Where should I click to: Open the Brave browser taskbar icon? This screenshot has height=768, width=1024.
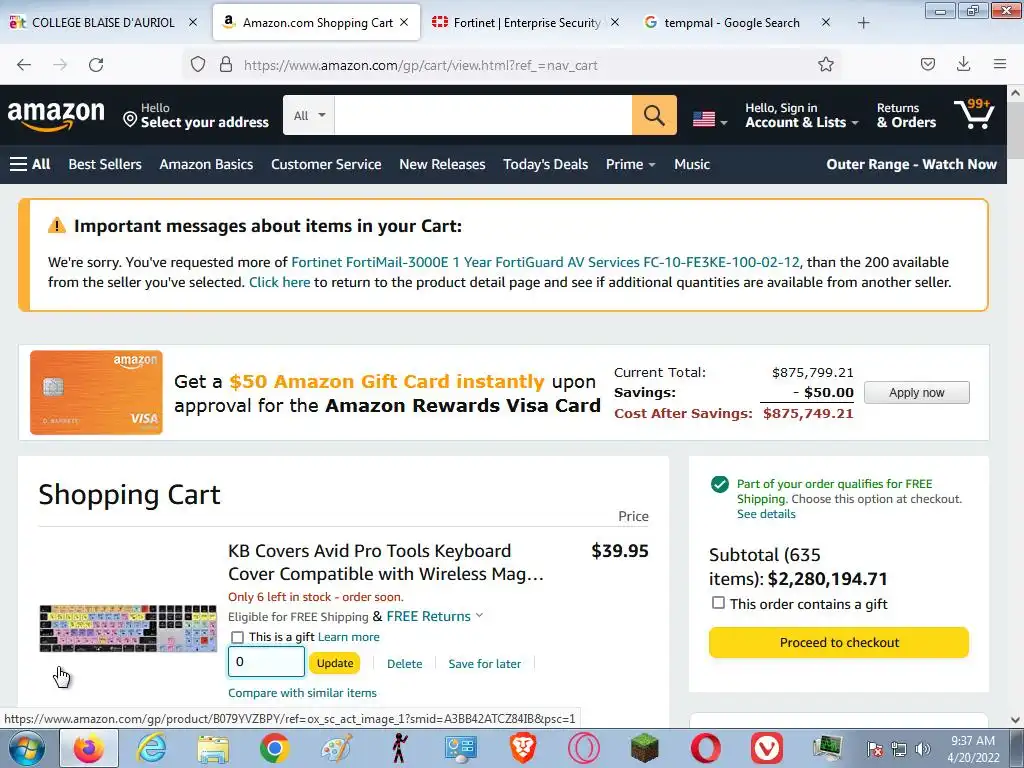[522, 748]
